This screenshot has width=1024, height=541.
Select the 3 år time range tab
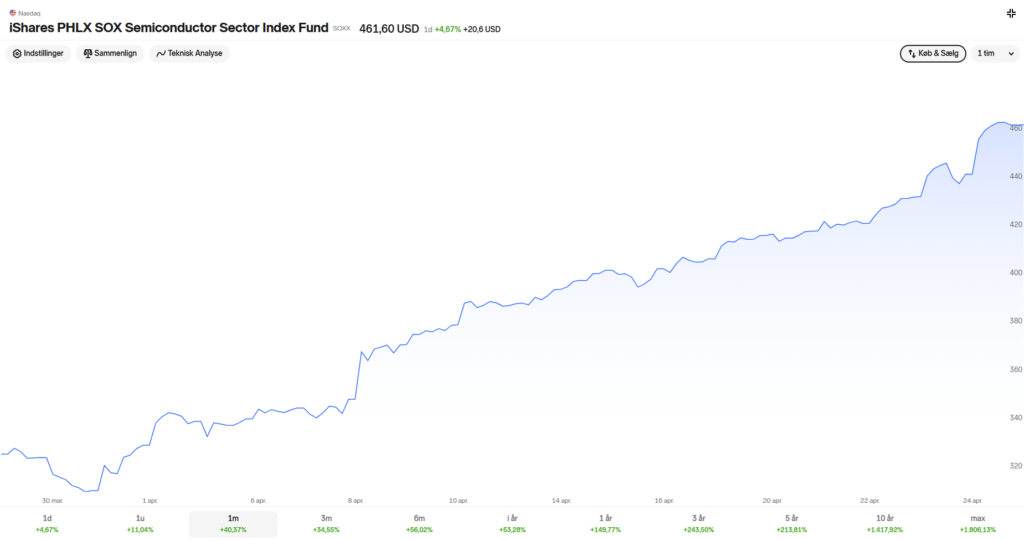tap(698, 524)
